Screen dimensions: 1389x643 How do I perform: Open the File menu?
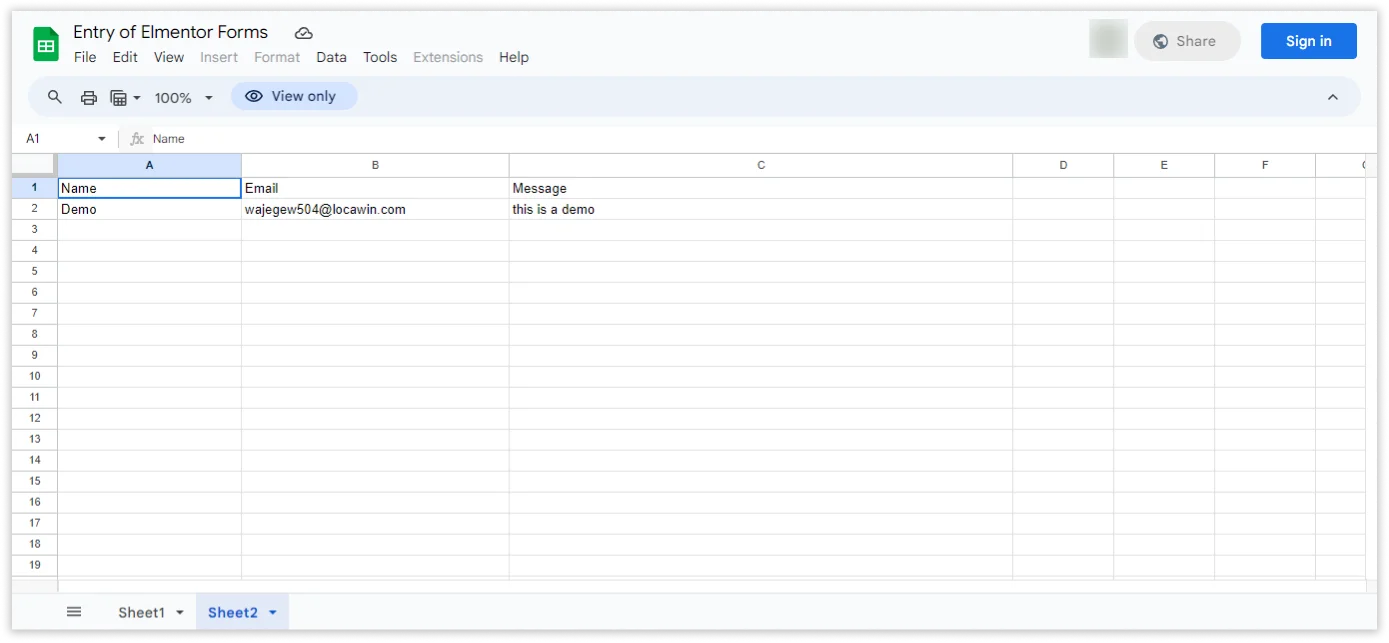[85, 57]
